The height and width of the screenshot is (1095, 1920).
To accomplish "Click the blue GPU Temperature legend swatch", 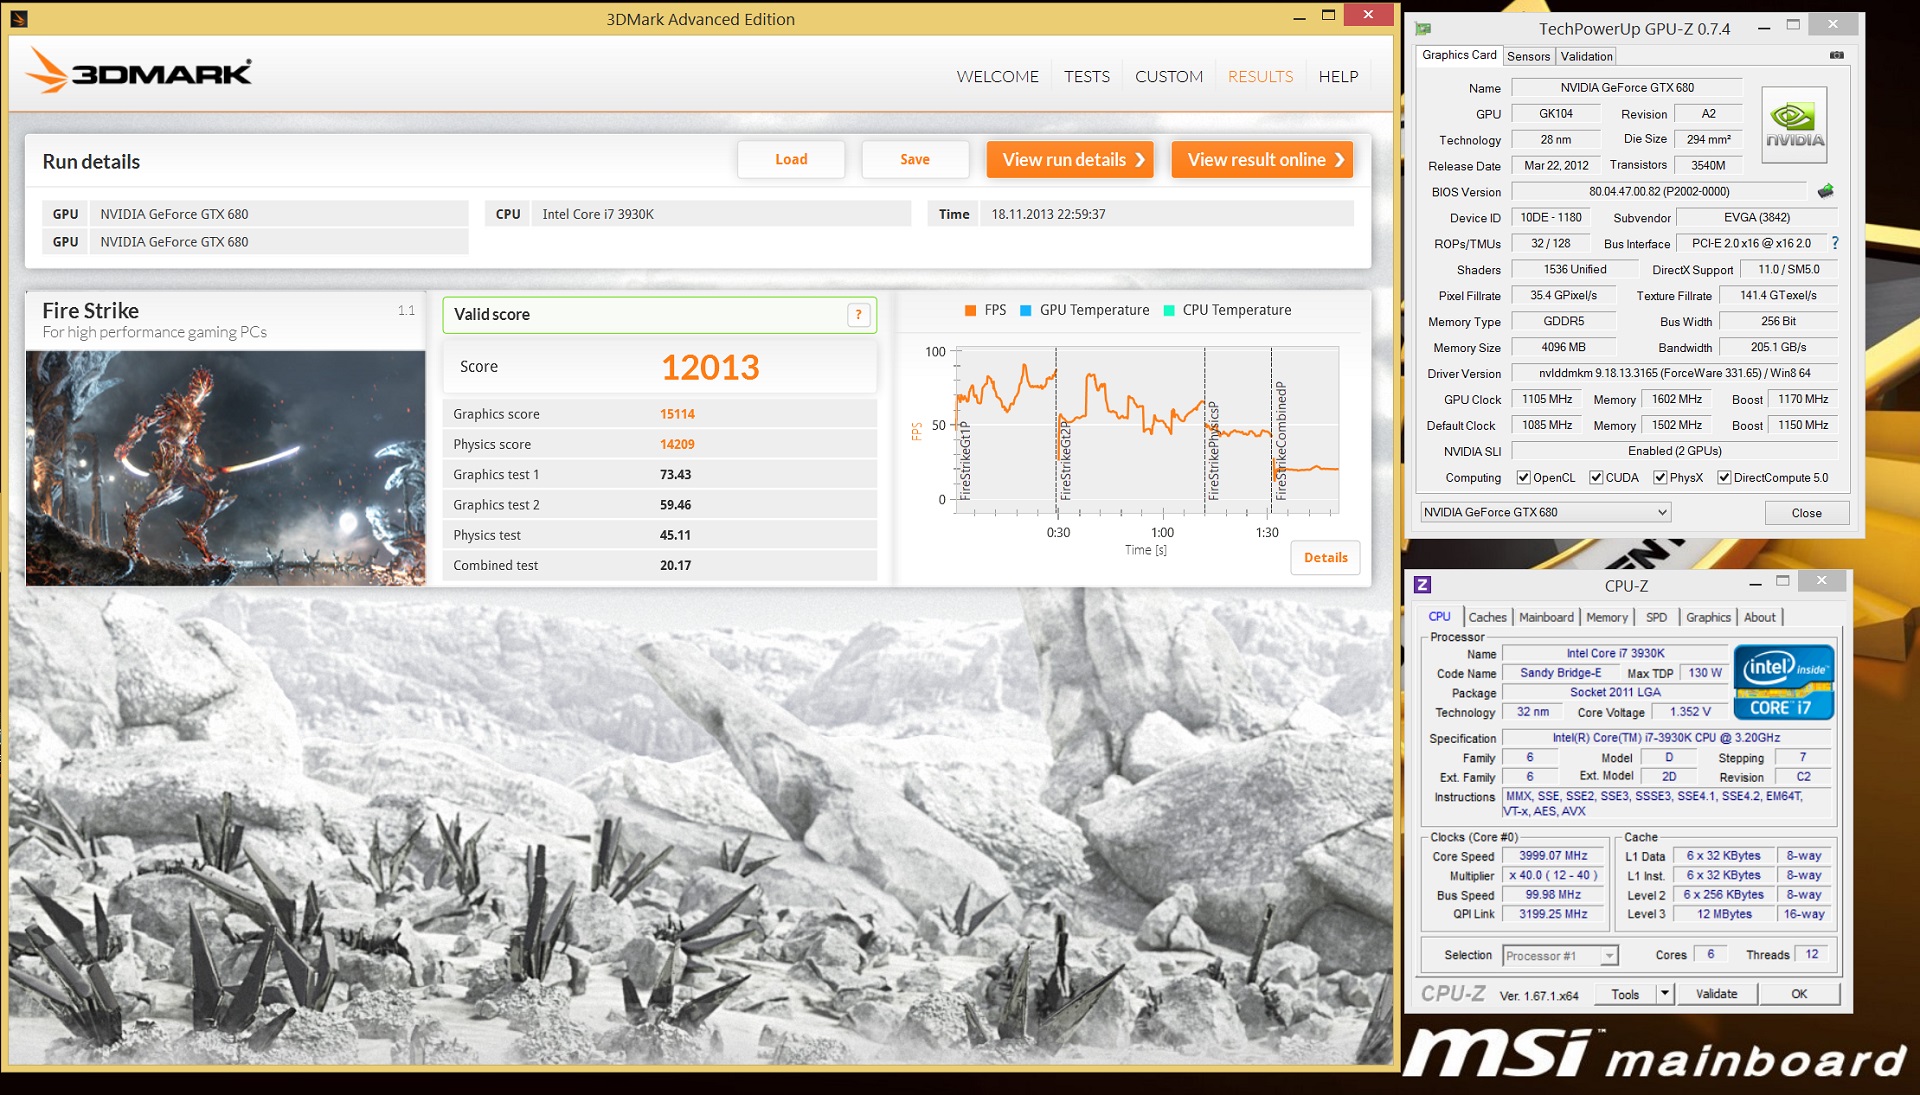I will pos(1025,311).
